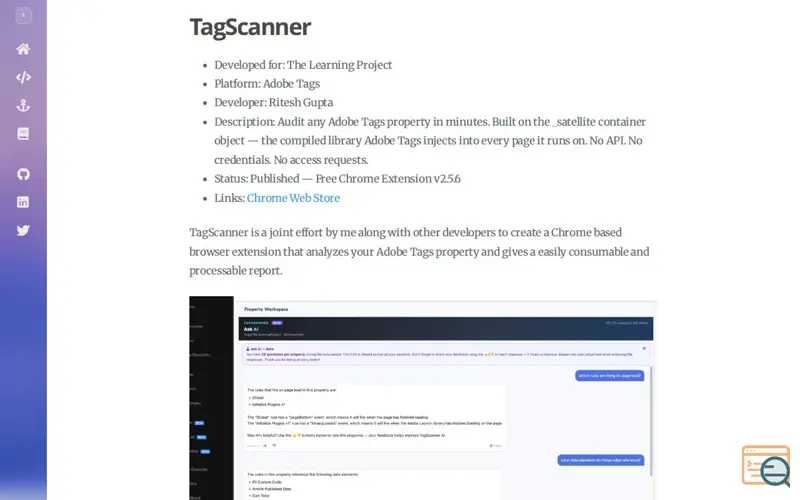Open the TagScanner Ask AI screenshot
Image resolution: width=800 pixels, height=500 pixels.
coord(422,398)
